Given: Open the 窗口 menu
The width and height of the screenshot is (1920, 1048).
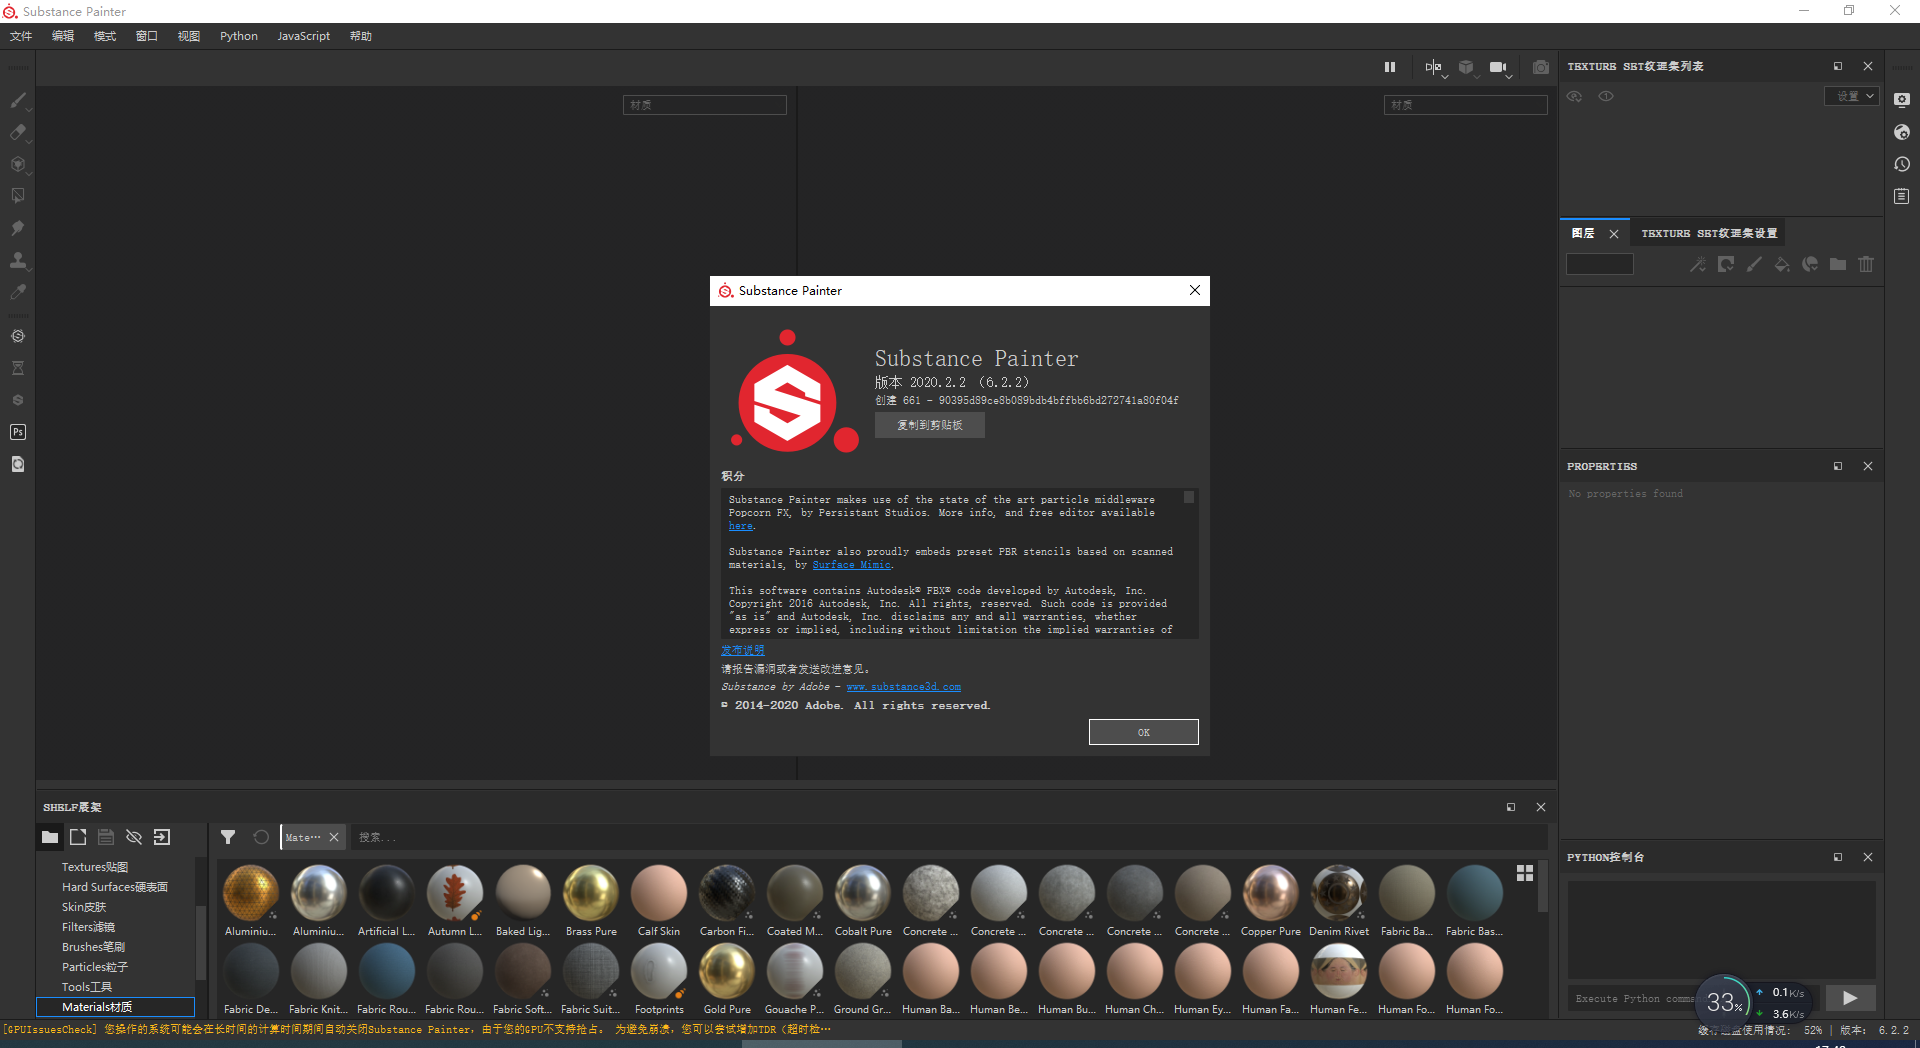Looking at the screenshot, I should [147, 36].
